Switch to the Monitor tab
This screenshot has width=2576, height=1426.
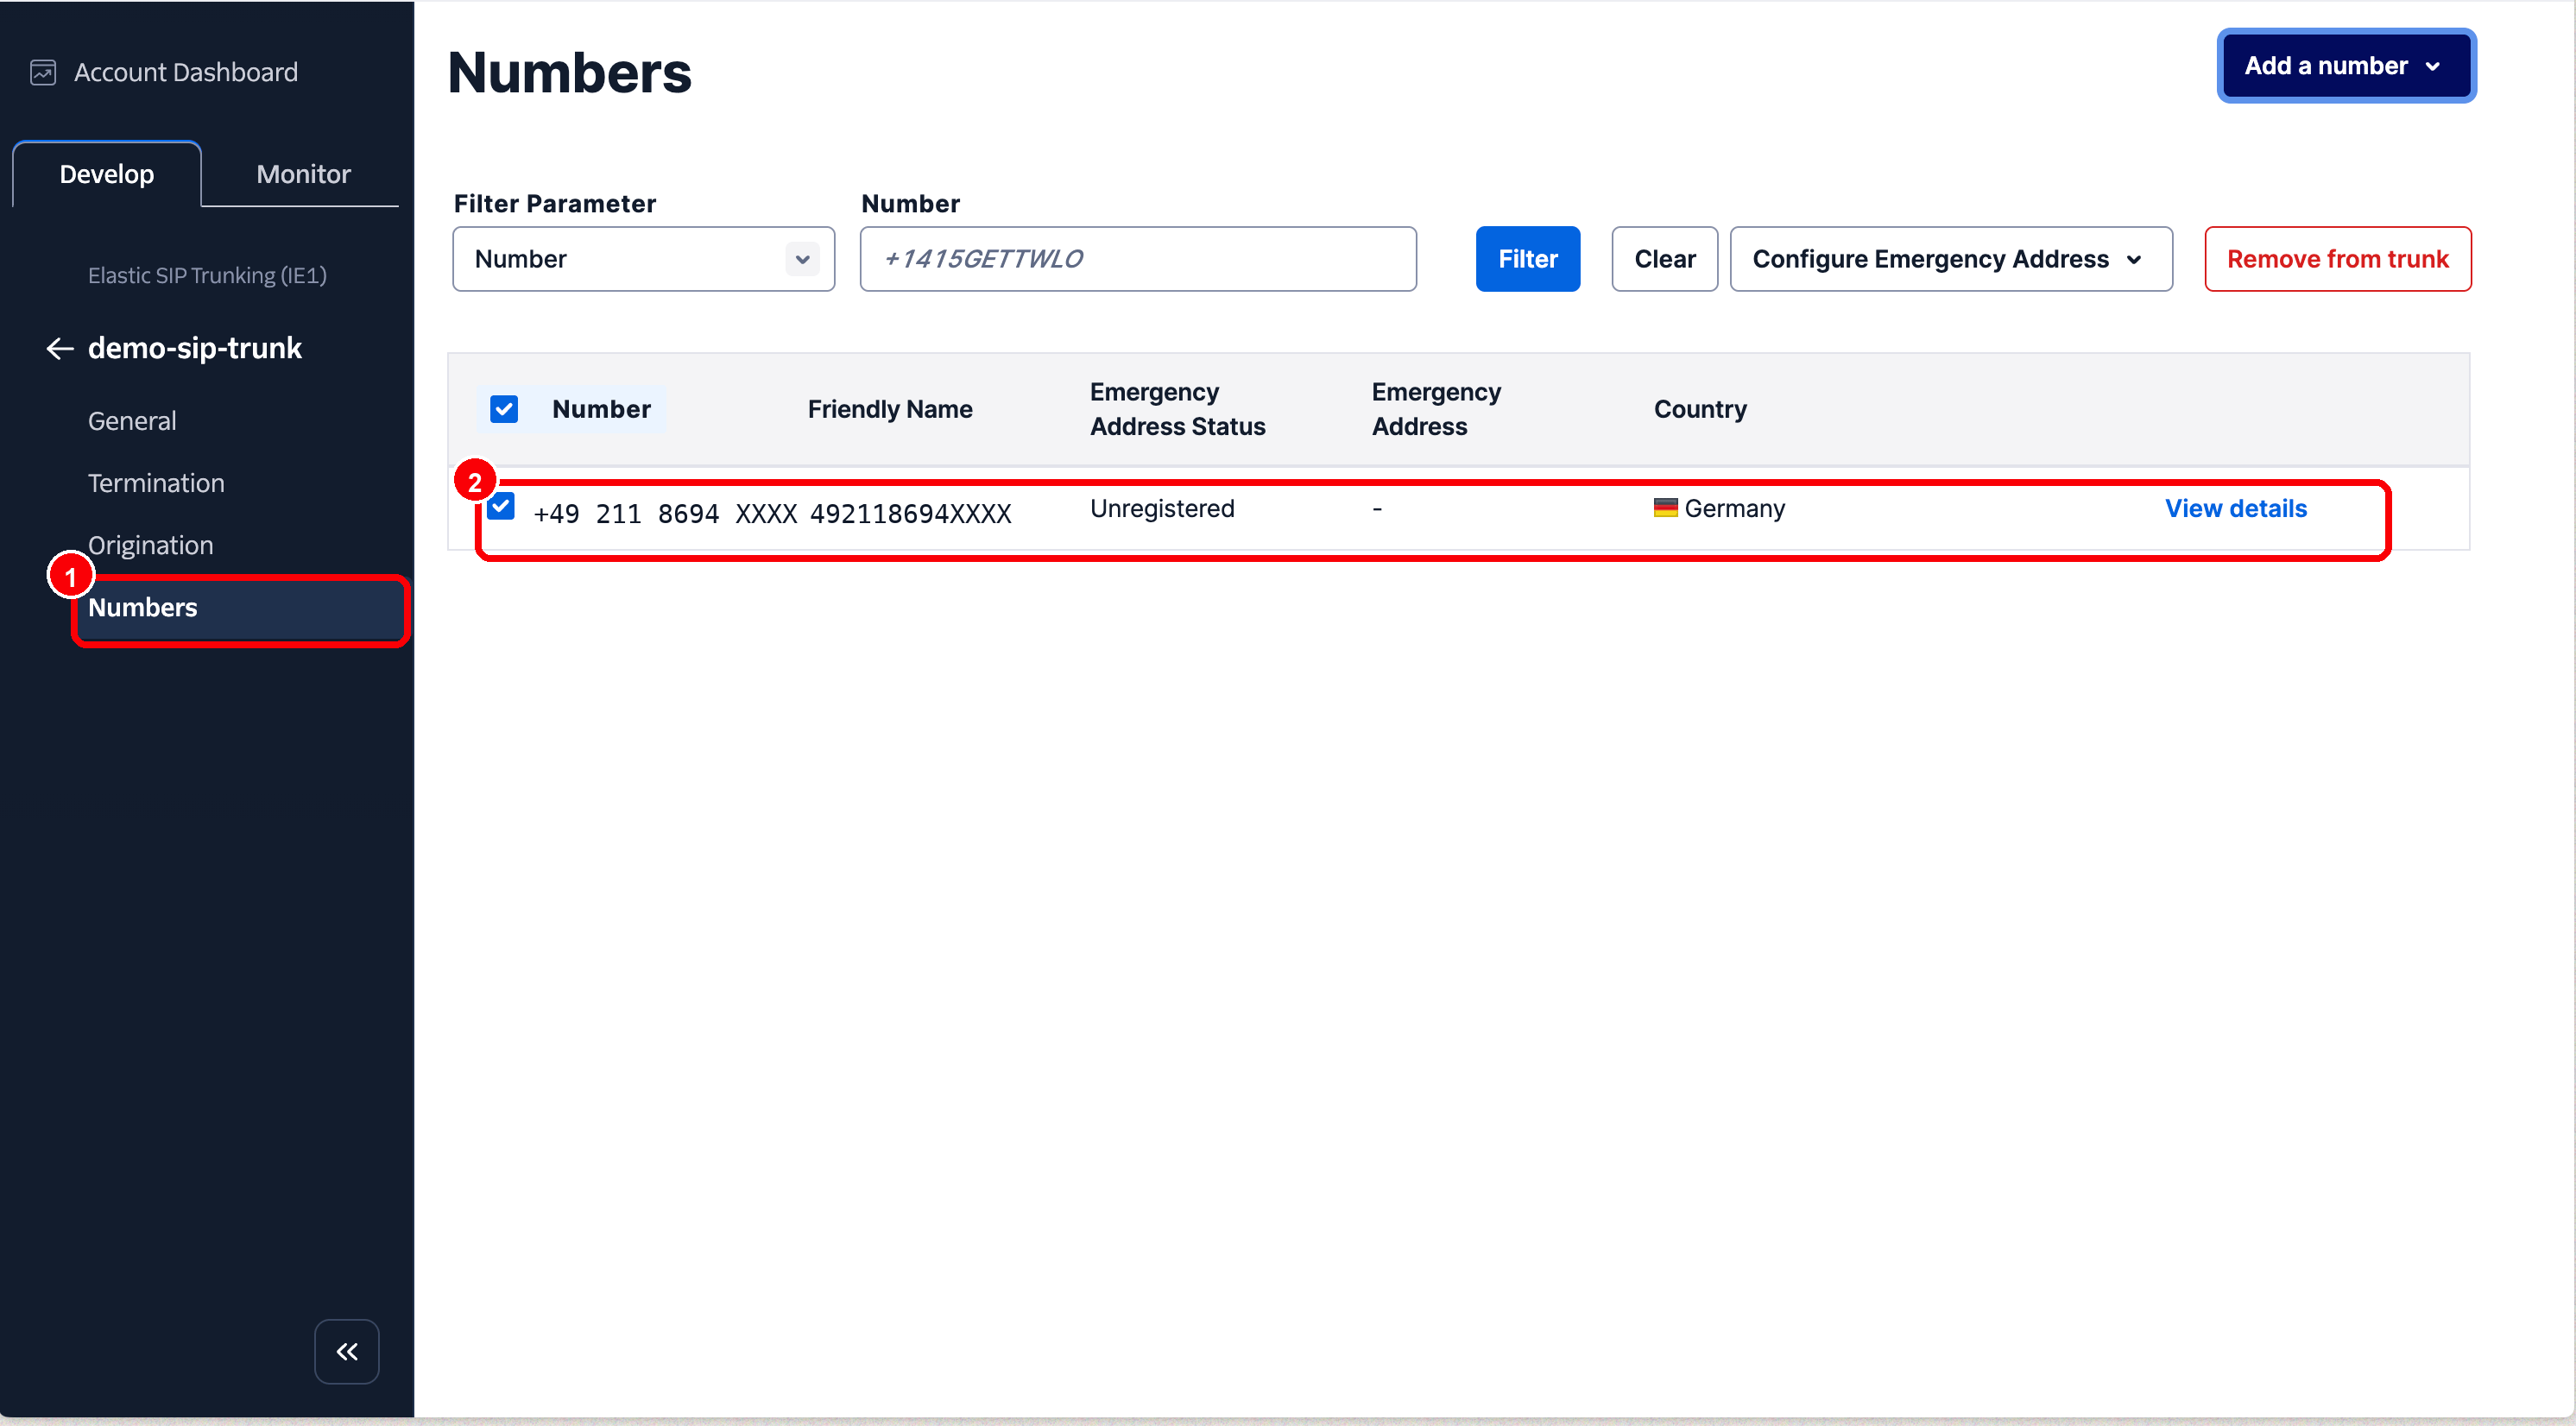pos(303,174)
